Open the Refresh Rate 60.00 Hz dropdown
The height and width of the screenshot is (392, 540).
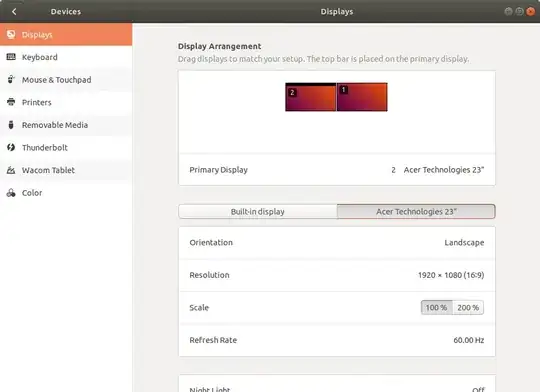[337, 340]
